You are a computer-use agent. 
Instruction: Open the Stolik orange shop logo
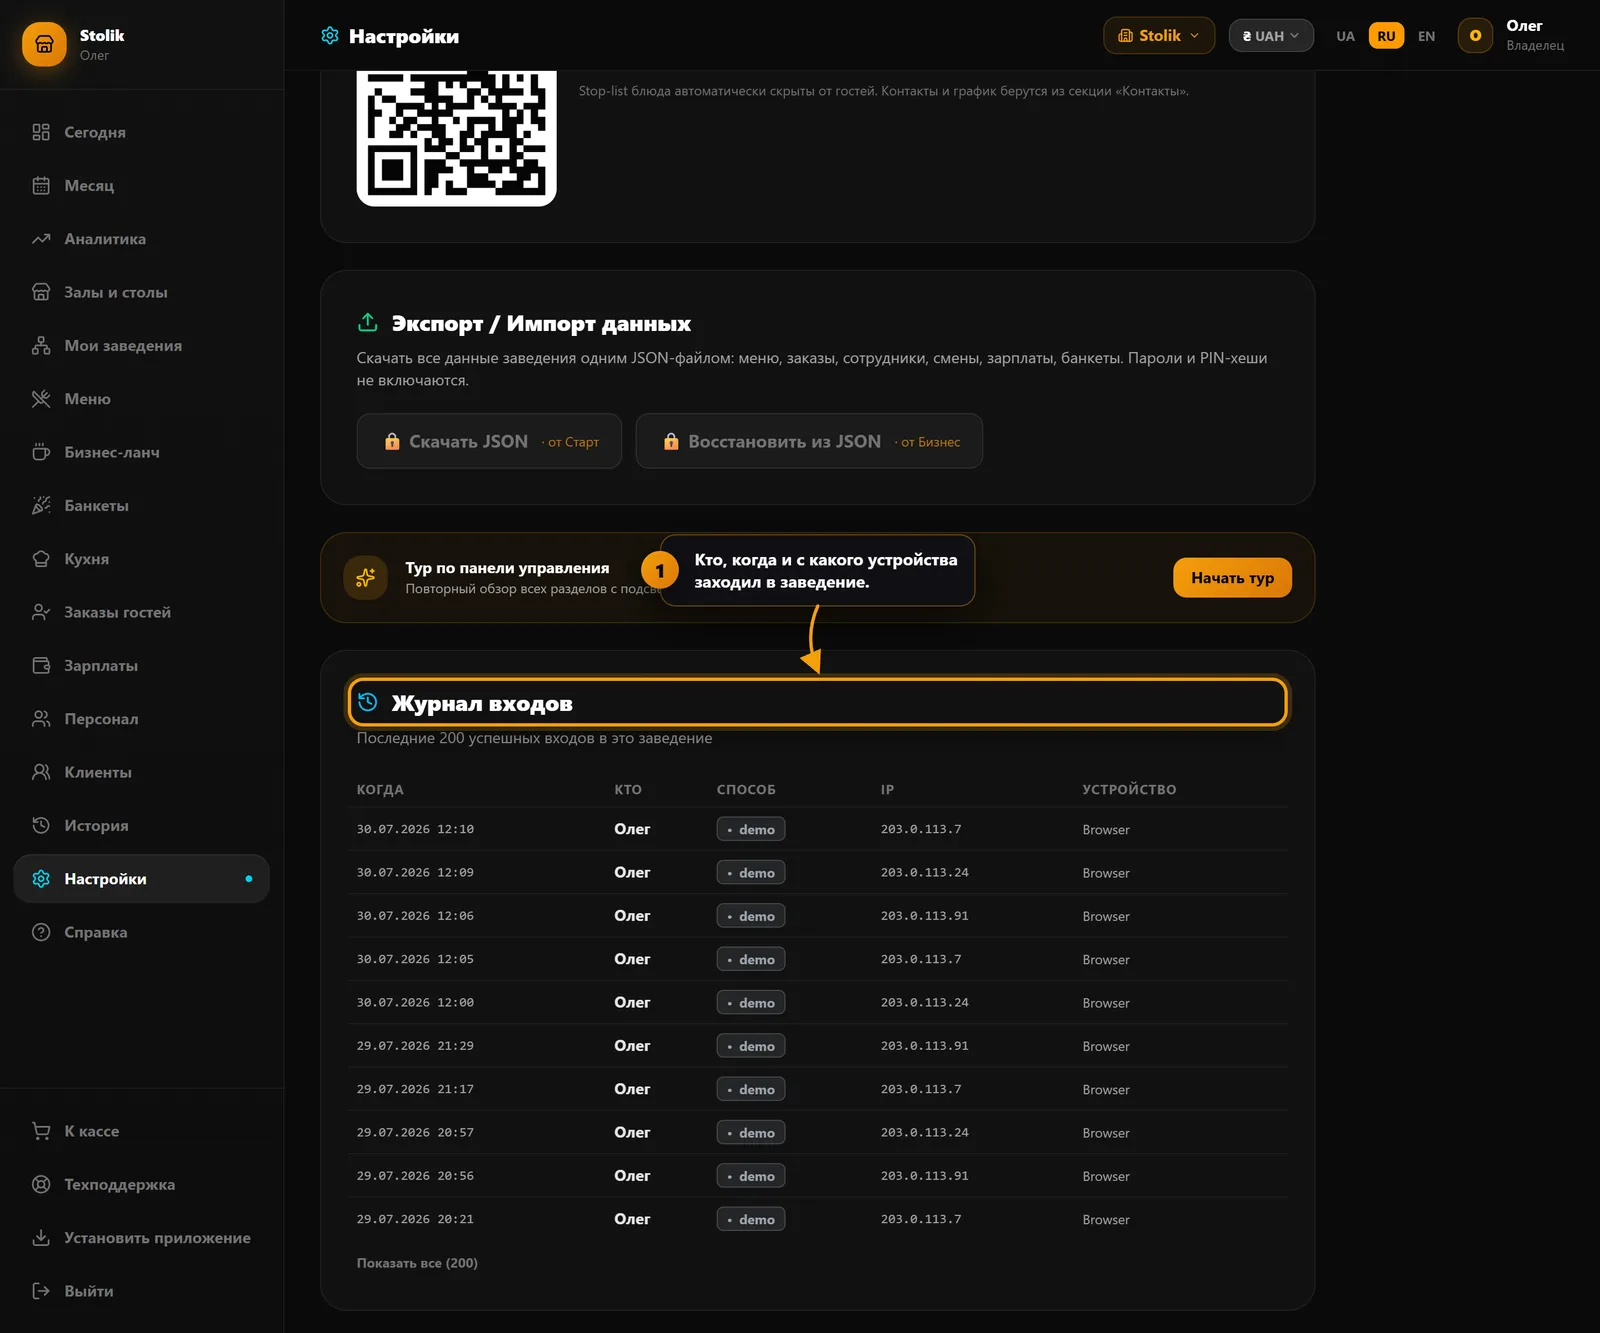pos(44,44)
